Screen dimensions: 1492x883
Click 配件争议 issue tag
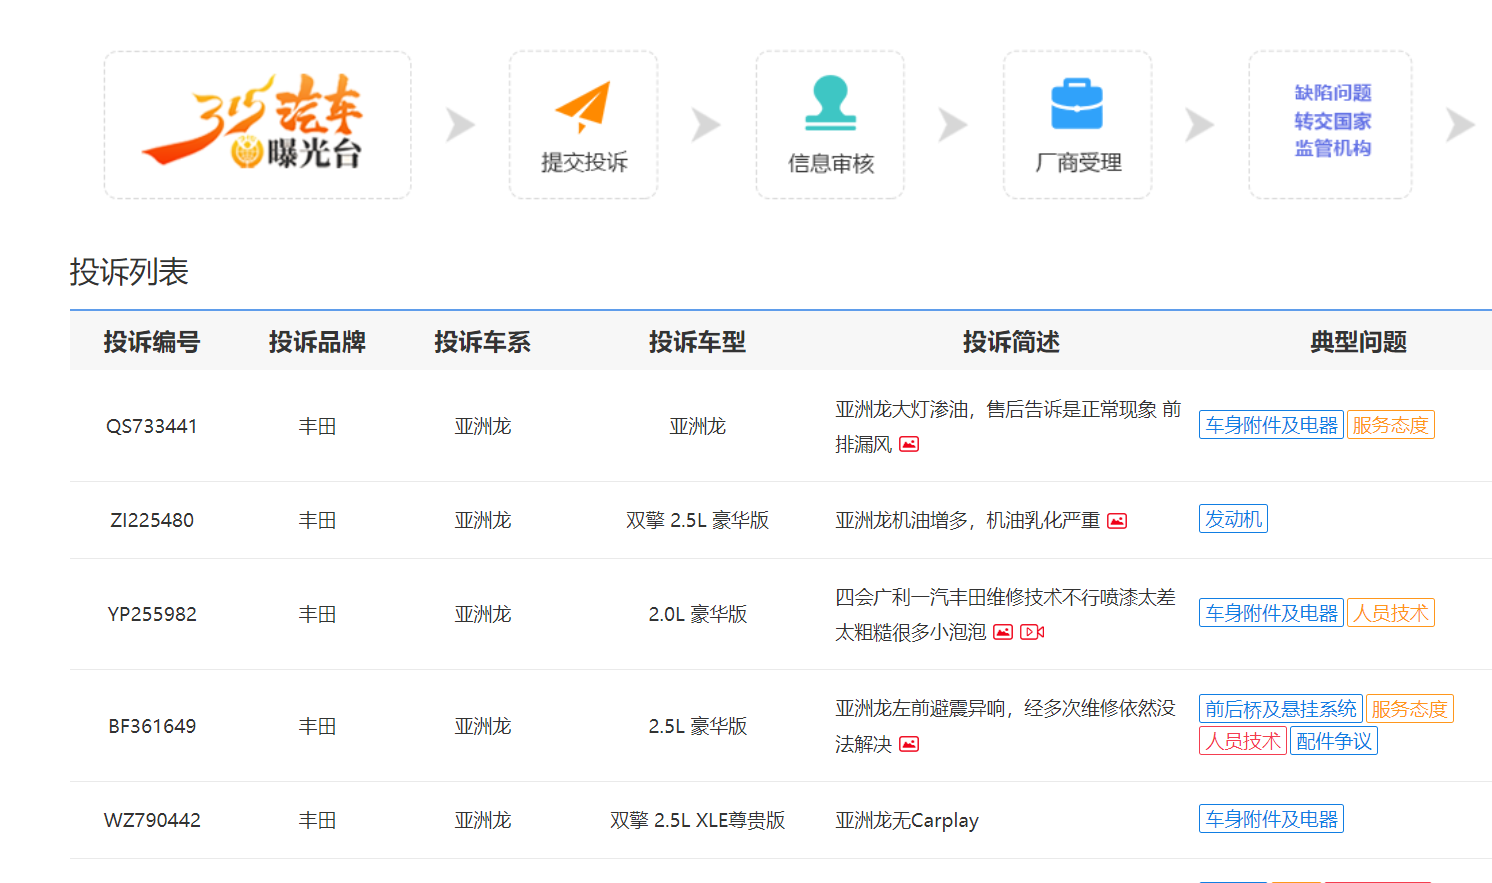click(1334, 741)
